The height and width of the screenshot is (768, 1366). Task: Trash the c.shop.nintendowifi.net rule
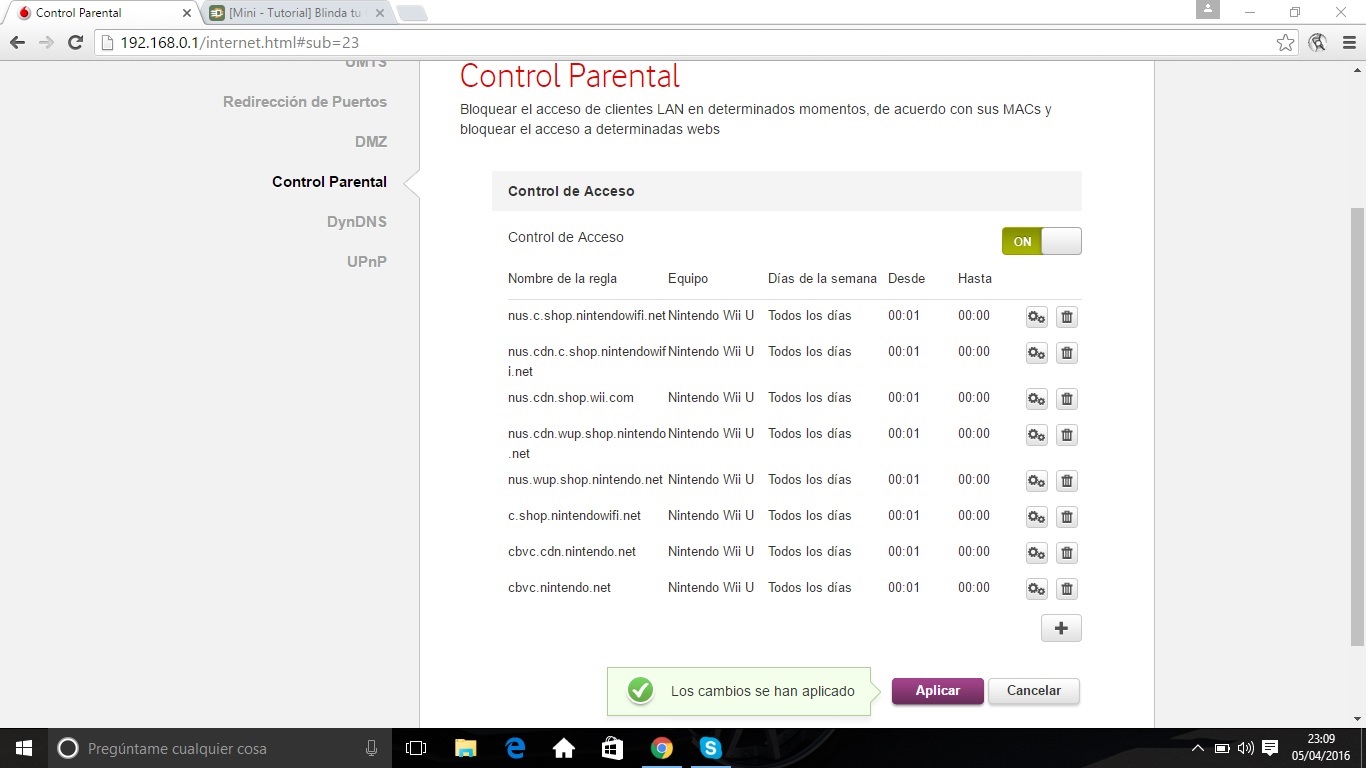1067,517
